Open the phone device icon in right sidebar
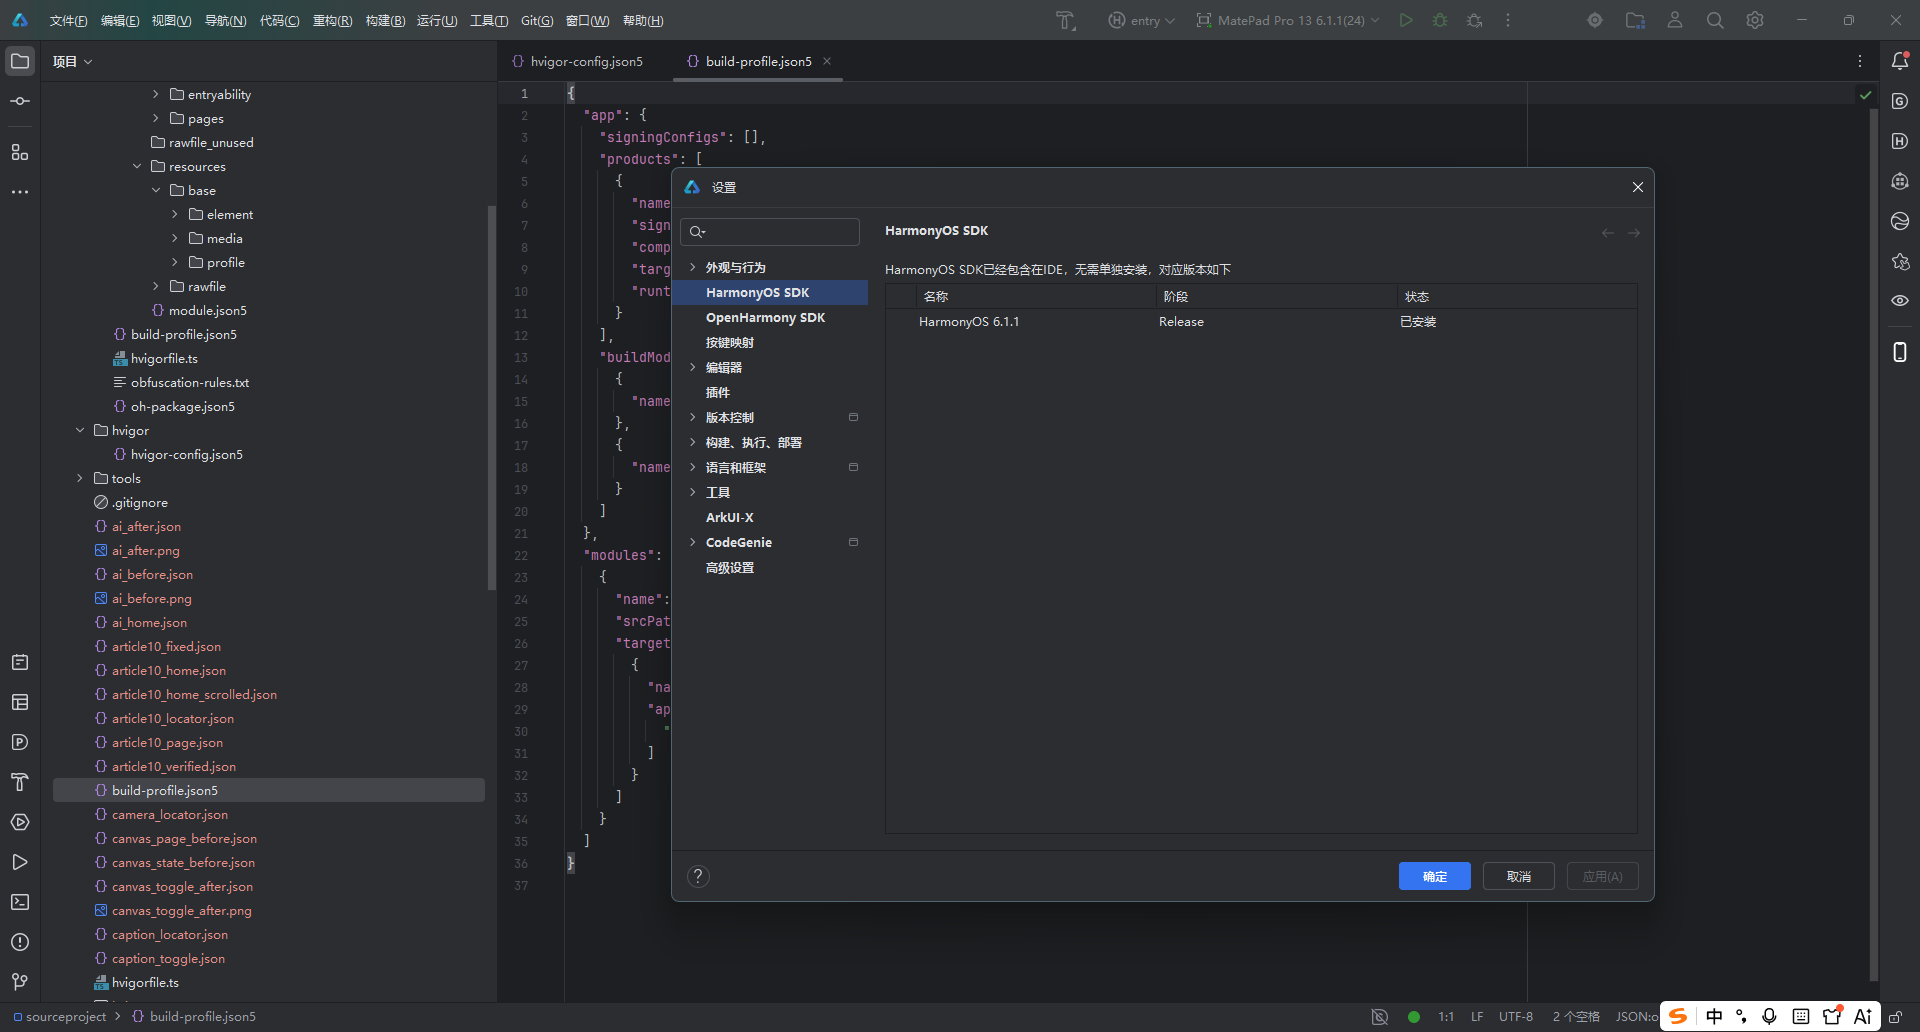The height and width of the screenshot is (1032, 1920). point(1900,352)
